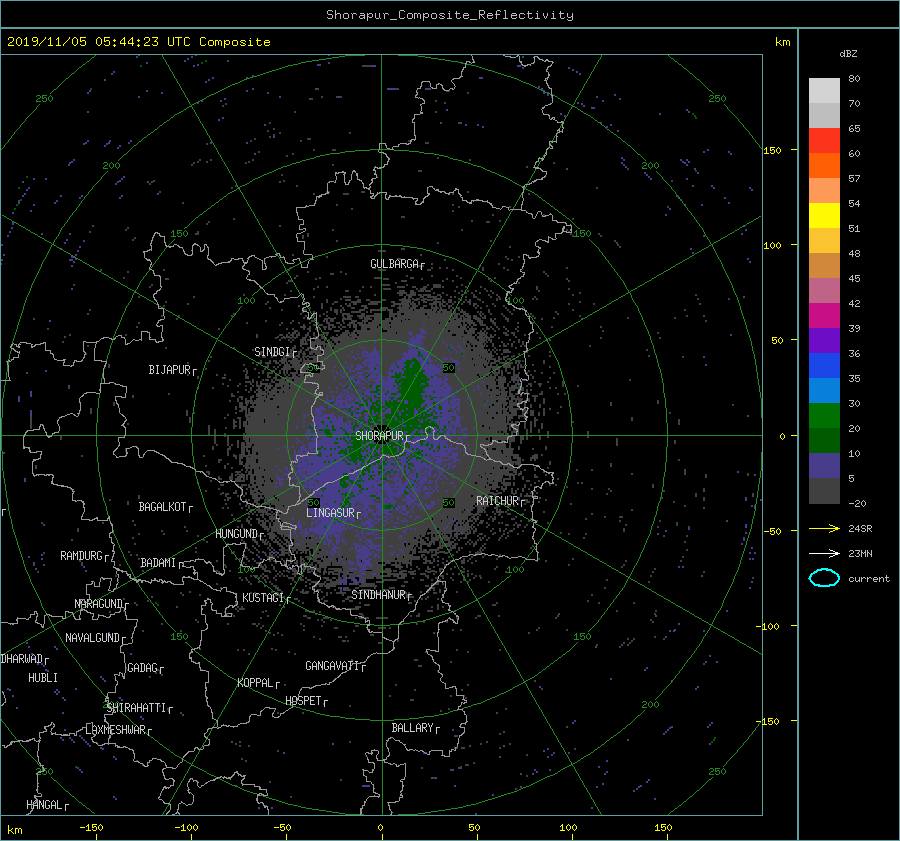This screenshot has height=841, width=900.
Task: Click the SINDGI city label
Action: tap(272, 352)
